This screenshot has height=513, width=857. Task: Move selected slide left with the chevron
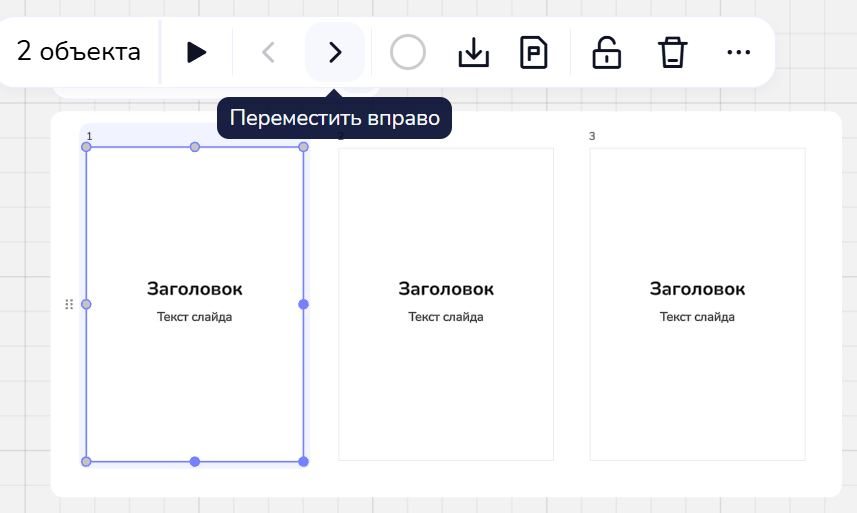(x=268, y=52)
